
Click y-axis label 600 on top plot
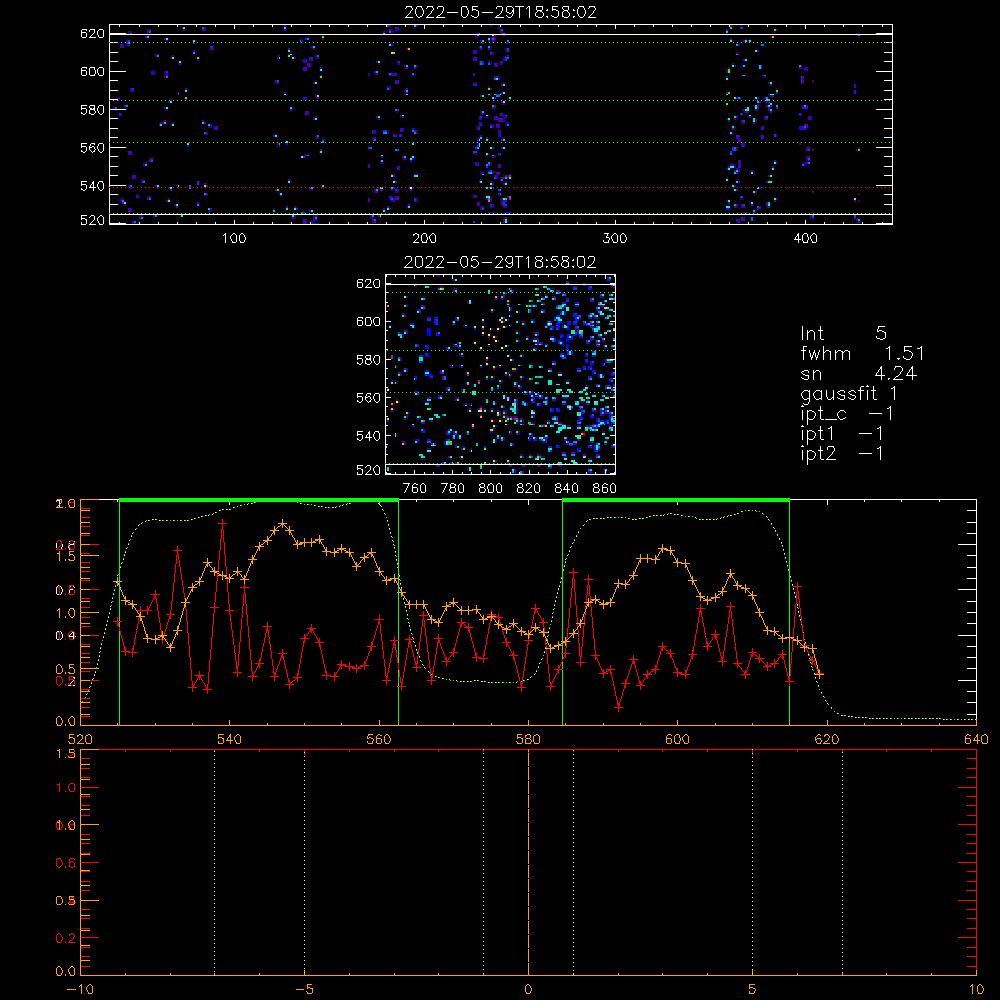[92, 71]
